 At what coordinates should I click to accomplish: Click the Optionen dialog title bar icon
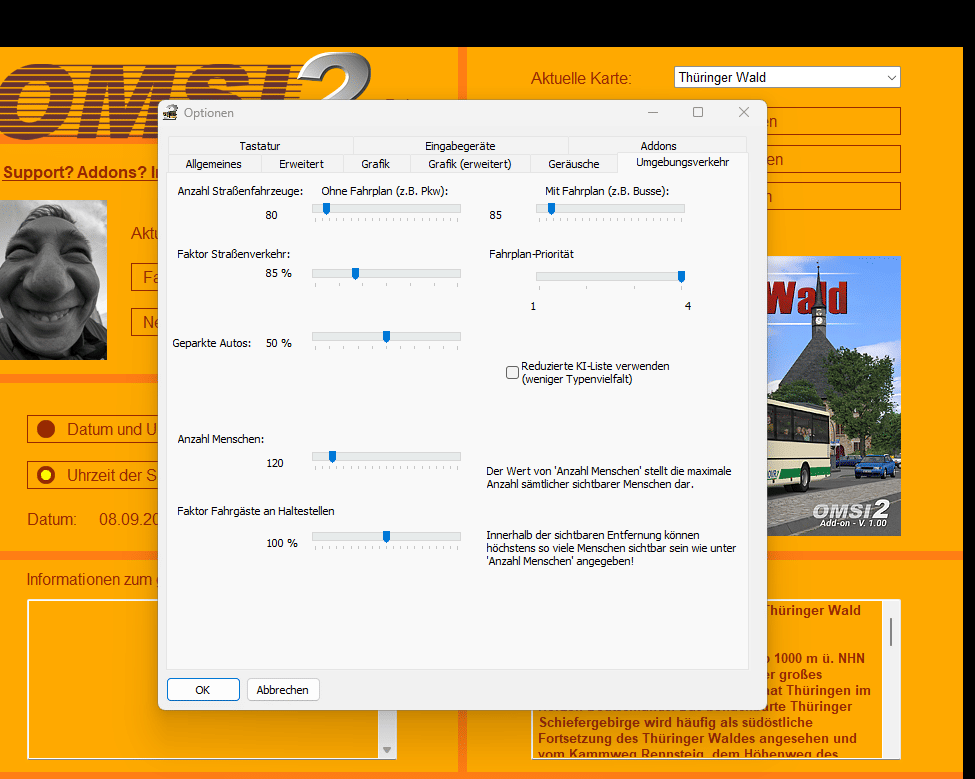pyautogui.click(x=170, y=113)
